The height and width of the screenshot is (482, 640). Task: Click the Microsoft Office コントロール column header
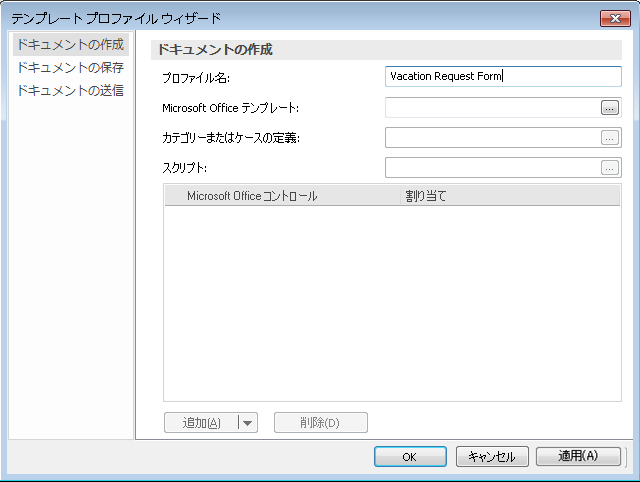click(x=282, y=196)
